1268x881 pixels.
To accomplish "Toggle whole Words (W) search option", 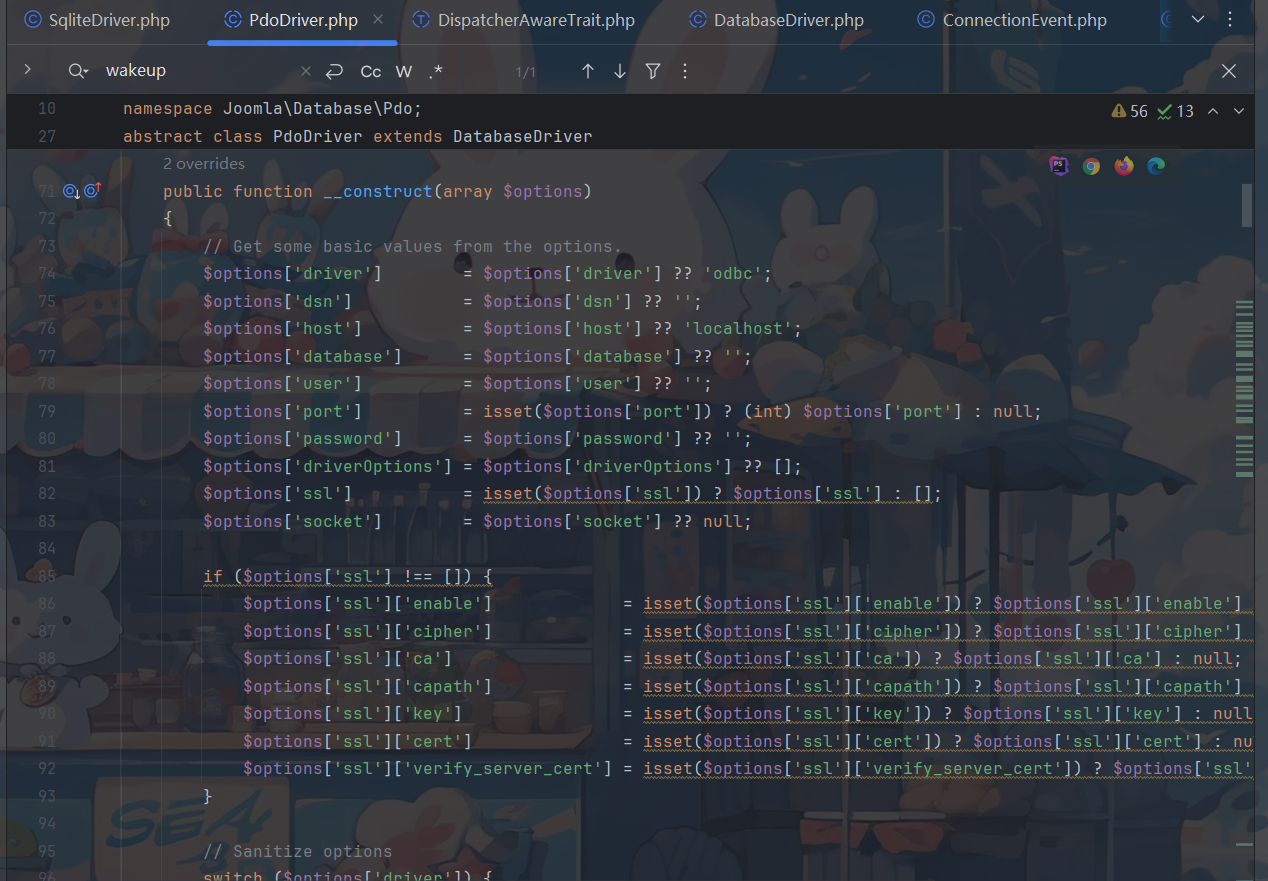I will (404, 71).
